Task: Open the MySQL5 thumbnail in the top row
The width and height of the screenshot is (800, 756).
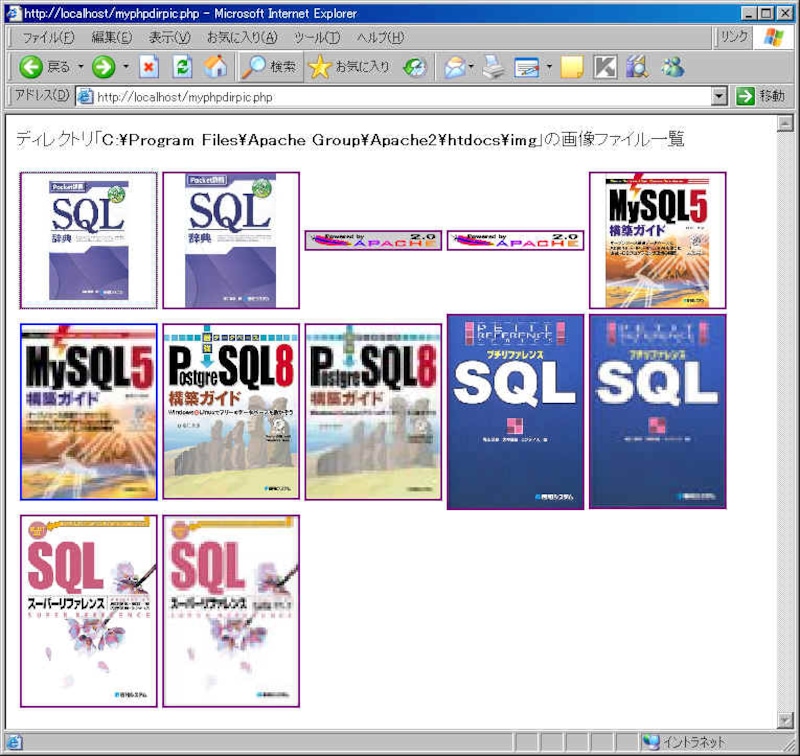Action: coord(658,240)
